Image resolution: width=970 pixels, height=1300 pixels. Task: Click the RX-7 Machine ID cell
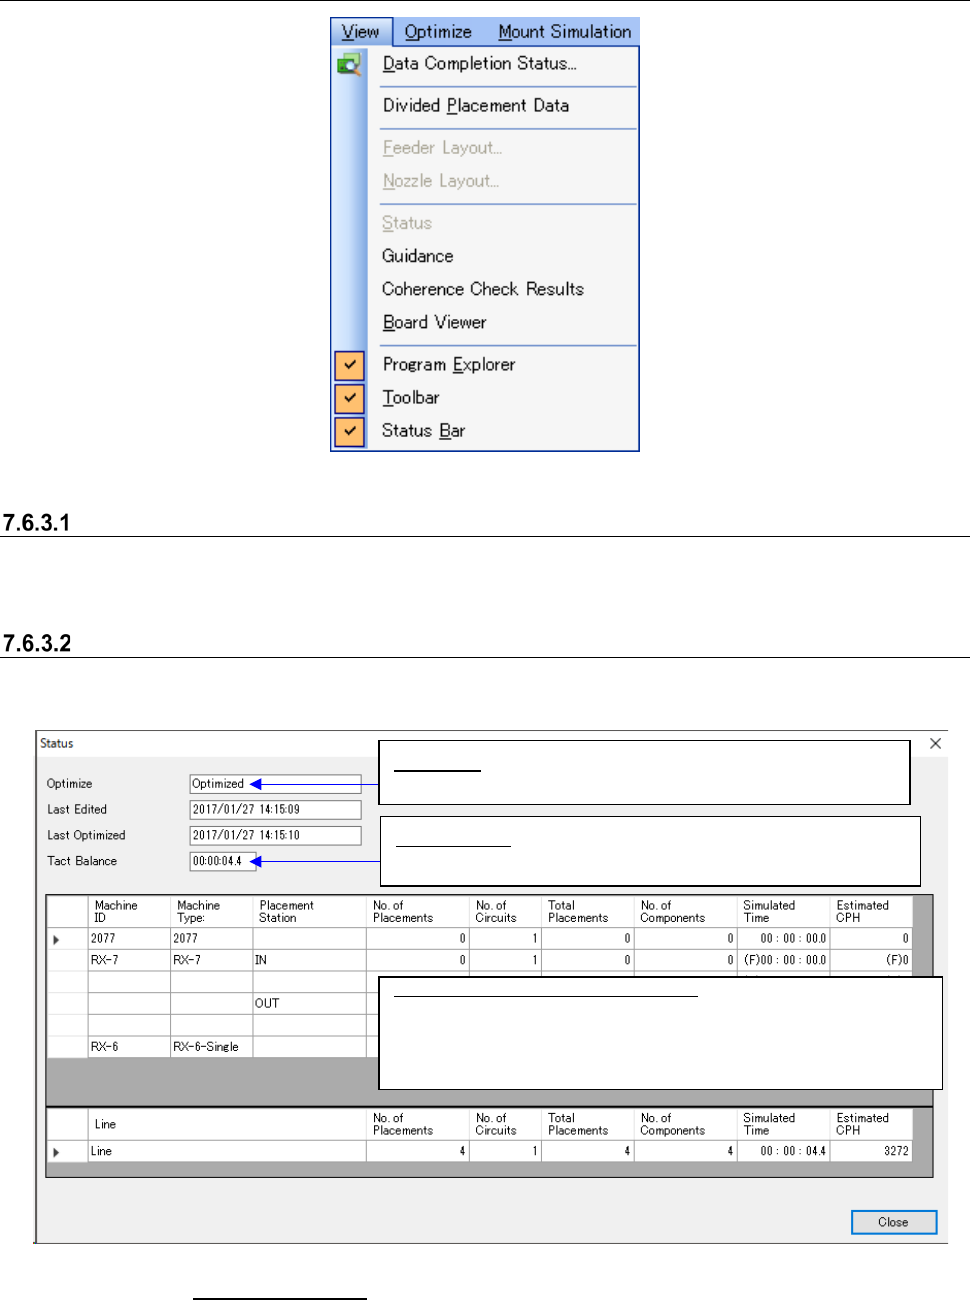point(129,960)
